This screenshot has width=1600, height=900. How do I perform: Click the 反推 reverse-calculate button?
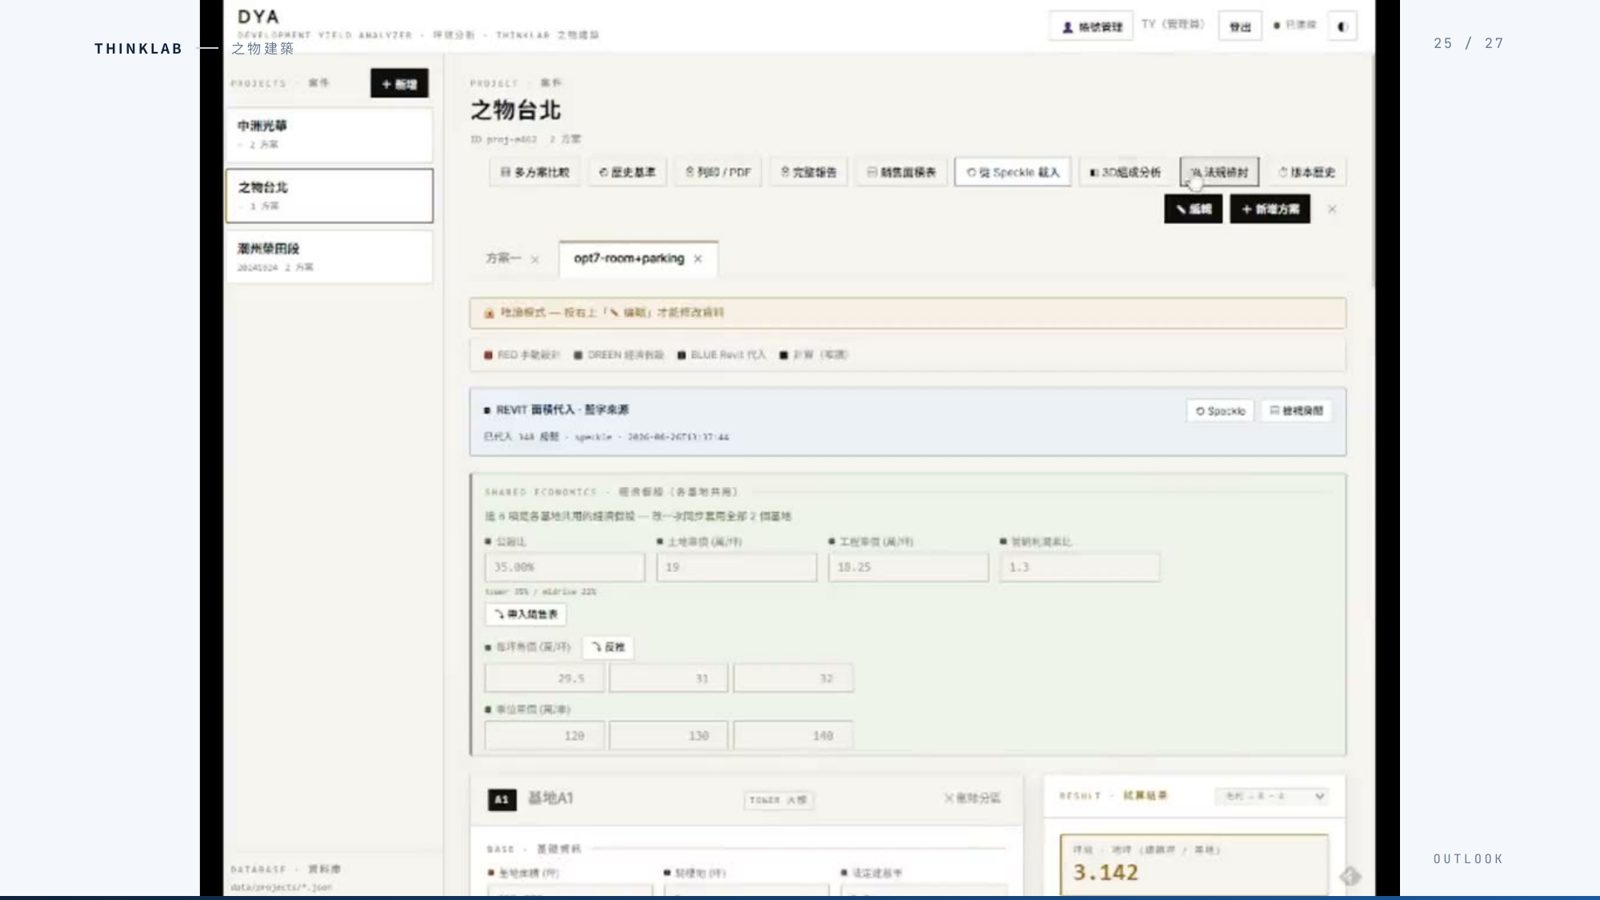[x=608, y=647]
